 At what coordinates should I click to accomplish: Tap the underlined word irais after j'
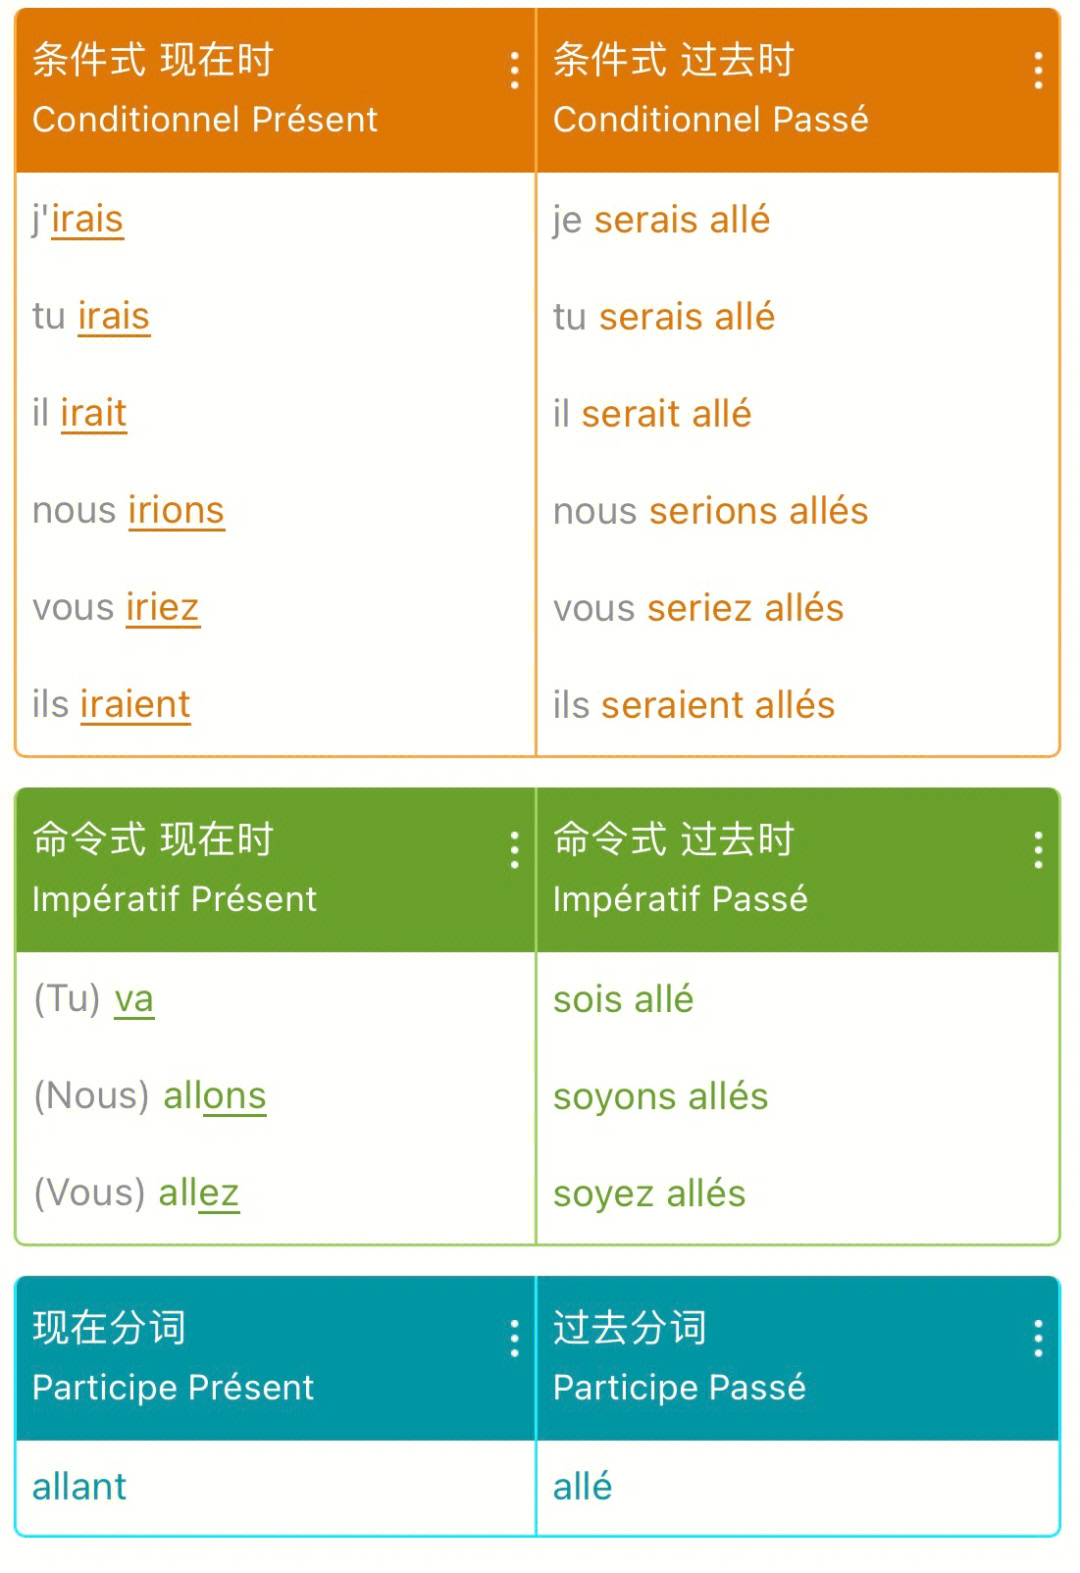click(87, 219)
